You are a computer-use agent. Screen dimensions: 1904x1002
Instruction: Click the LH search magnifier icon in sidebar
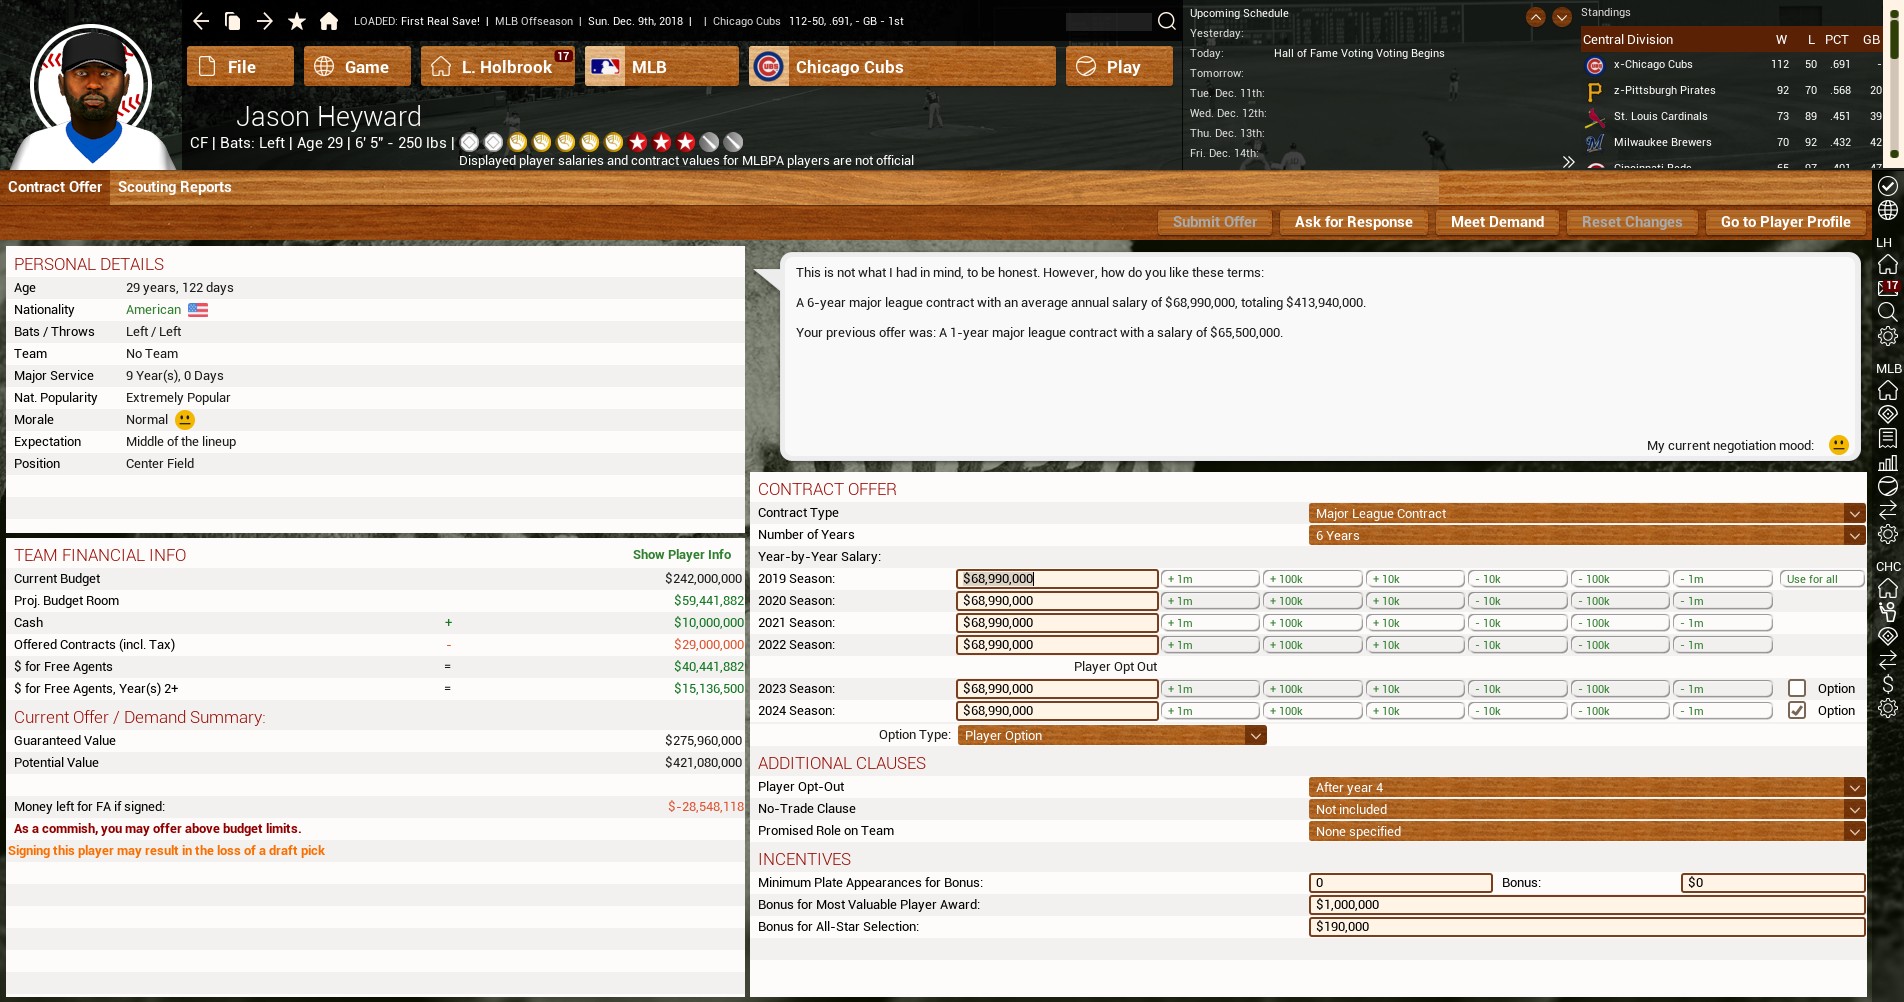(x=1888, y=312)
